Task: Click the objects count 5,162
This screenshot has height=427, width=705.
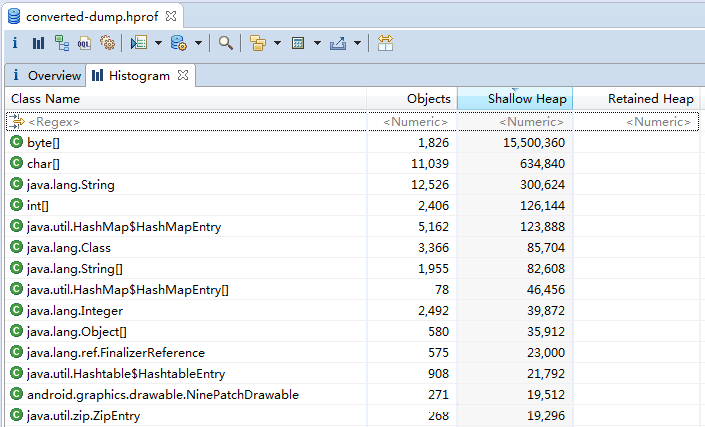Action: 433,227
